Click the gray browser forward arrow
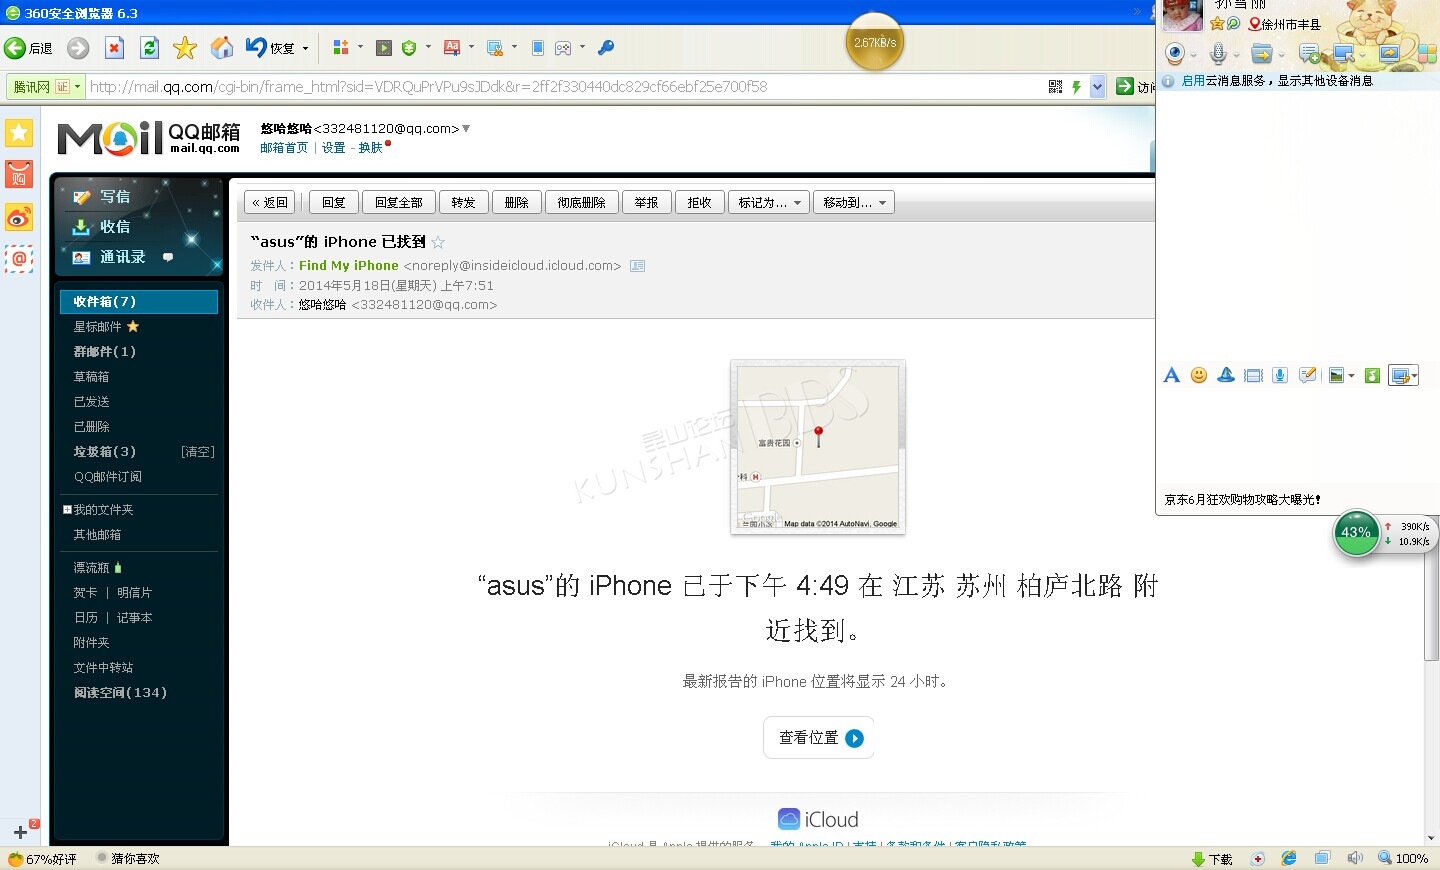The image size is (1440, 870). click(x=78, y=48)
